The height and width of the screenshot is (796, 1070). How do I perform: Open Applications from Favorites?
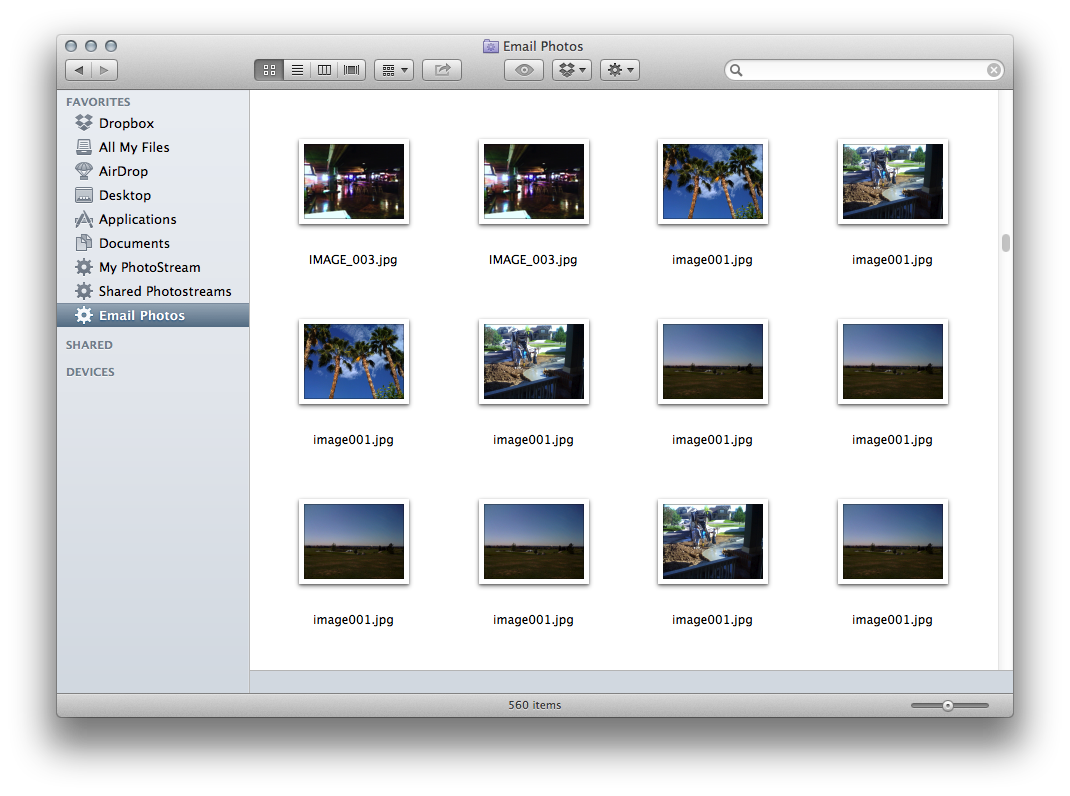pos(153,219)
